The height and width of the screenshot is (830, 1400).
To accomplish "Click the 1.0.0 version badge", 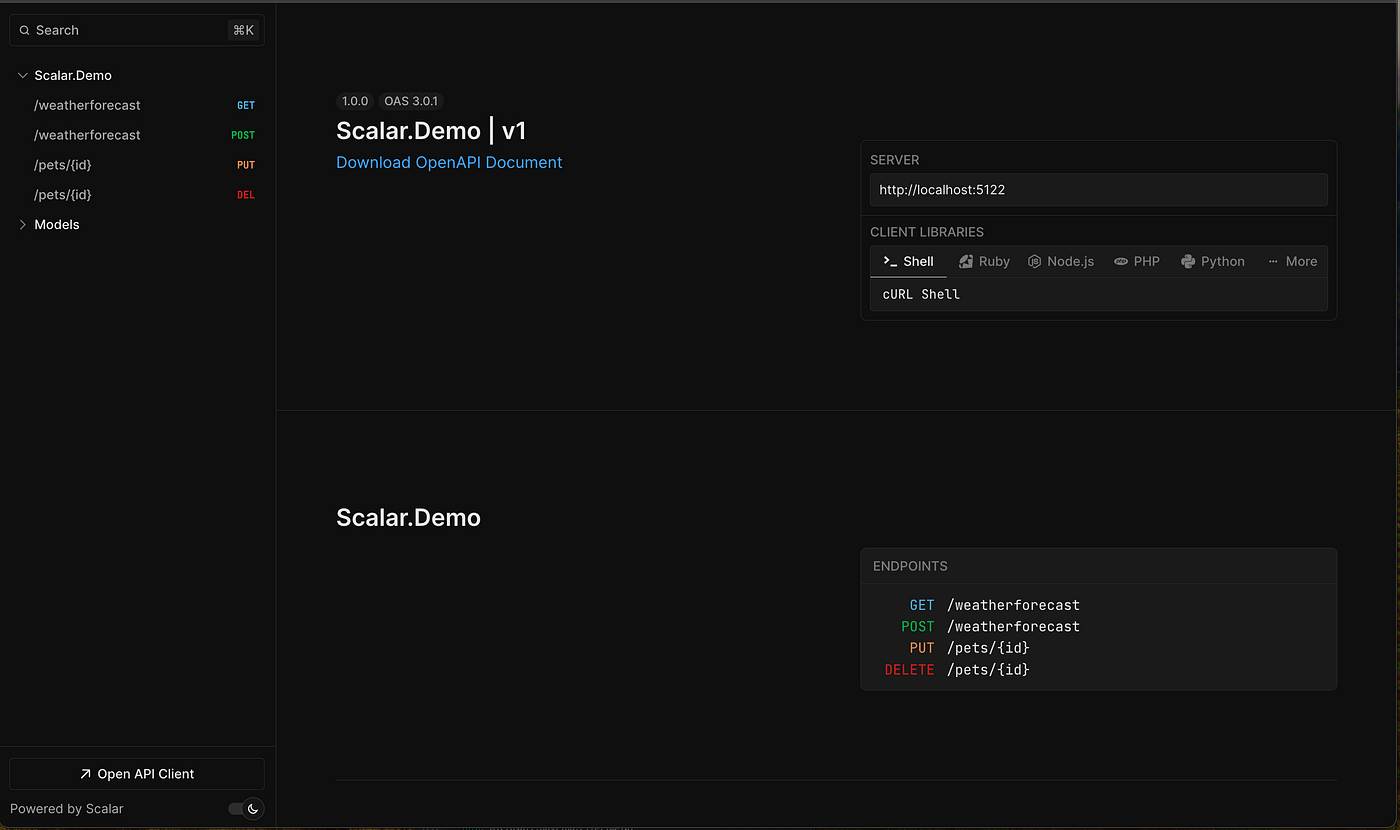I will (x=355, y=101).
